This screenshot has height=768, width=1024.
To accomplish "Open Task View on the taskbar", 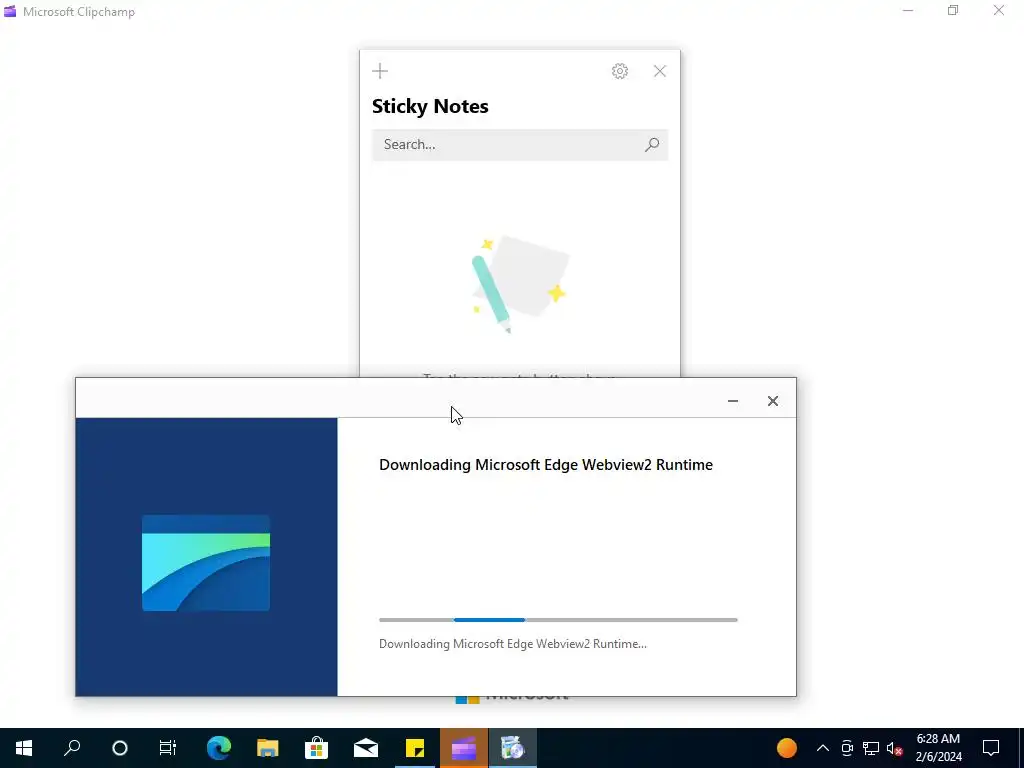I will tap(168, 748).
